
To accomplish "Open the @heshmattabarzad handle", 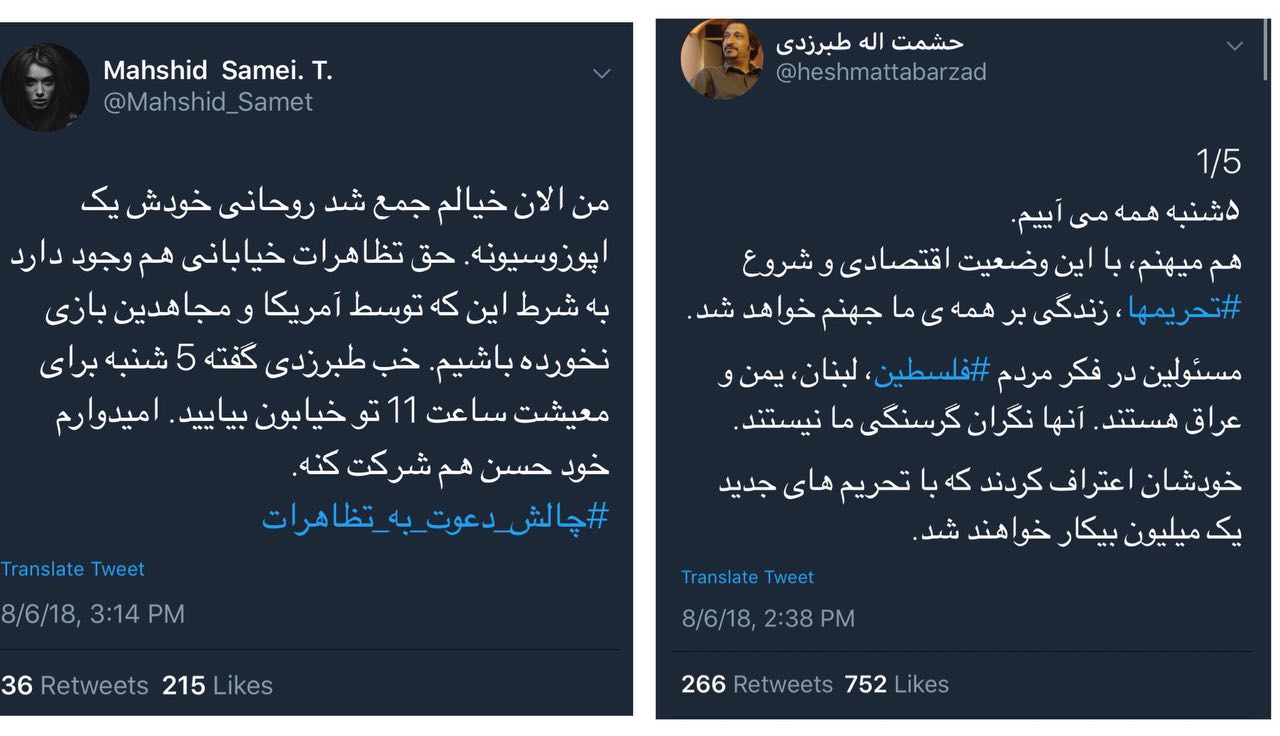I will point(881,72).
